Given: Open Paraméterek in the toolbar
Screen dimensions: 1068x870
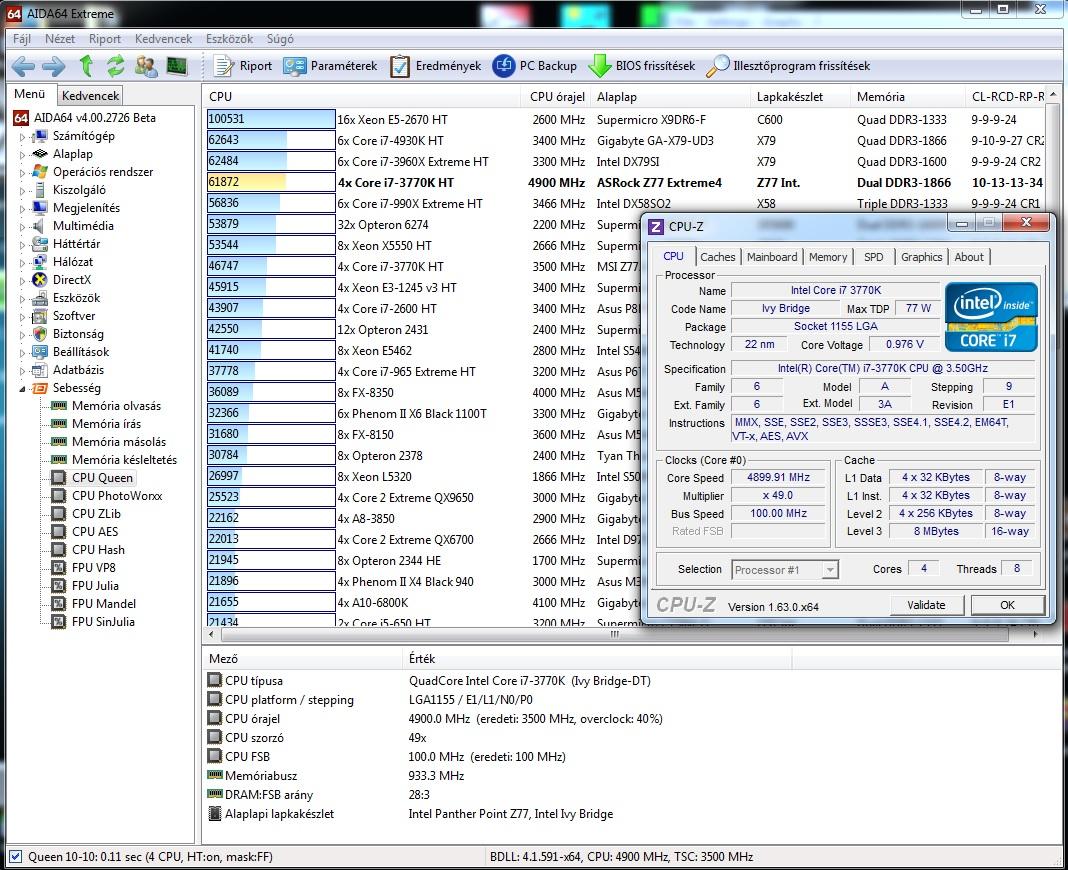Looking at the screenshot, I should tap(330, 66).
